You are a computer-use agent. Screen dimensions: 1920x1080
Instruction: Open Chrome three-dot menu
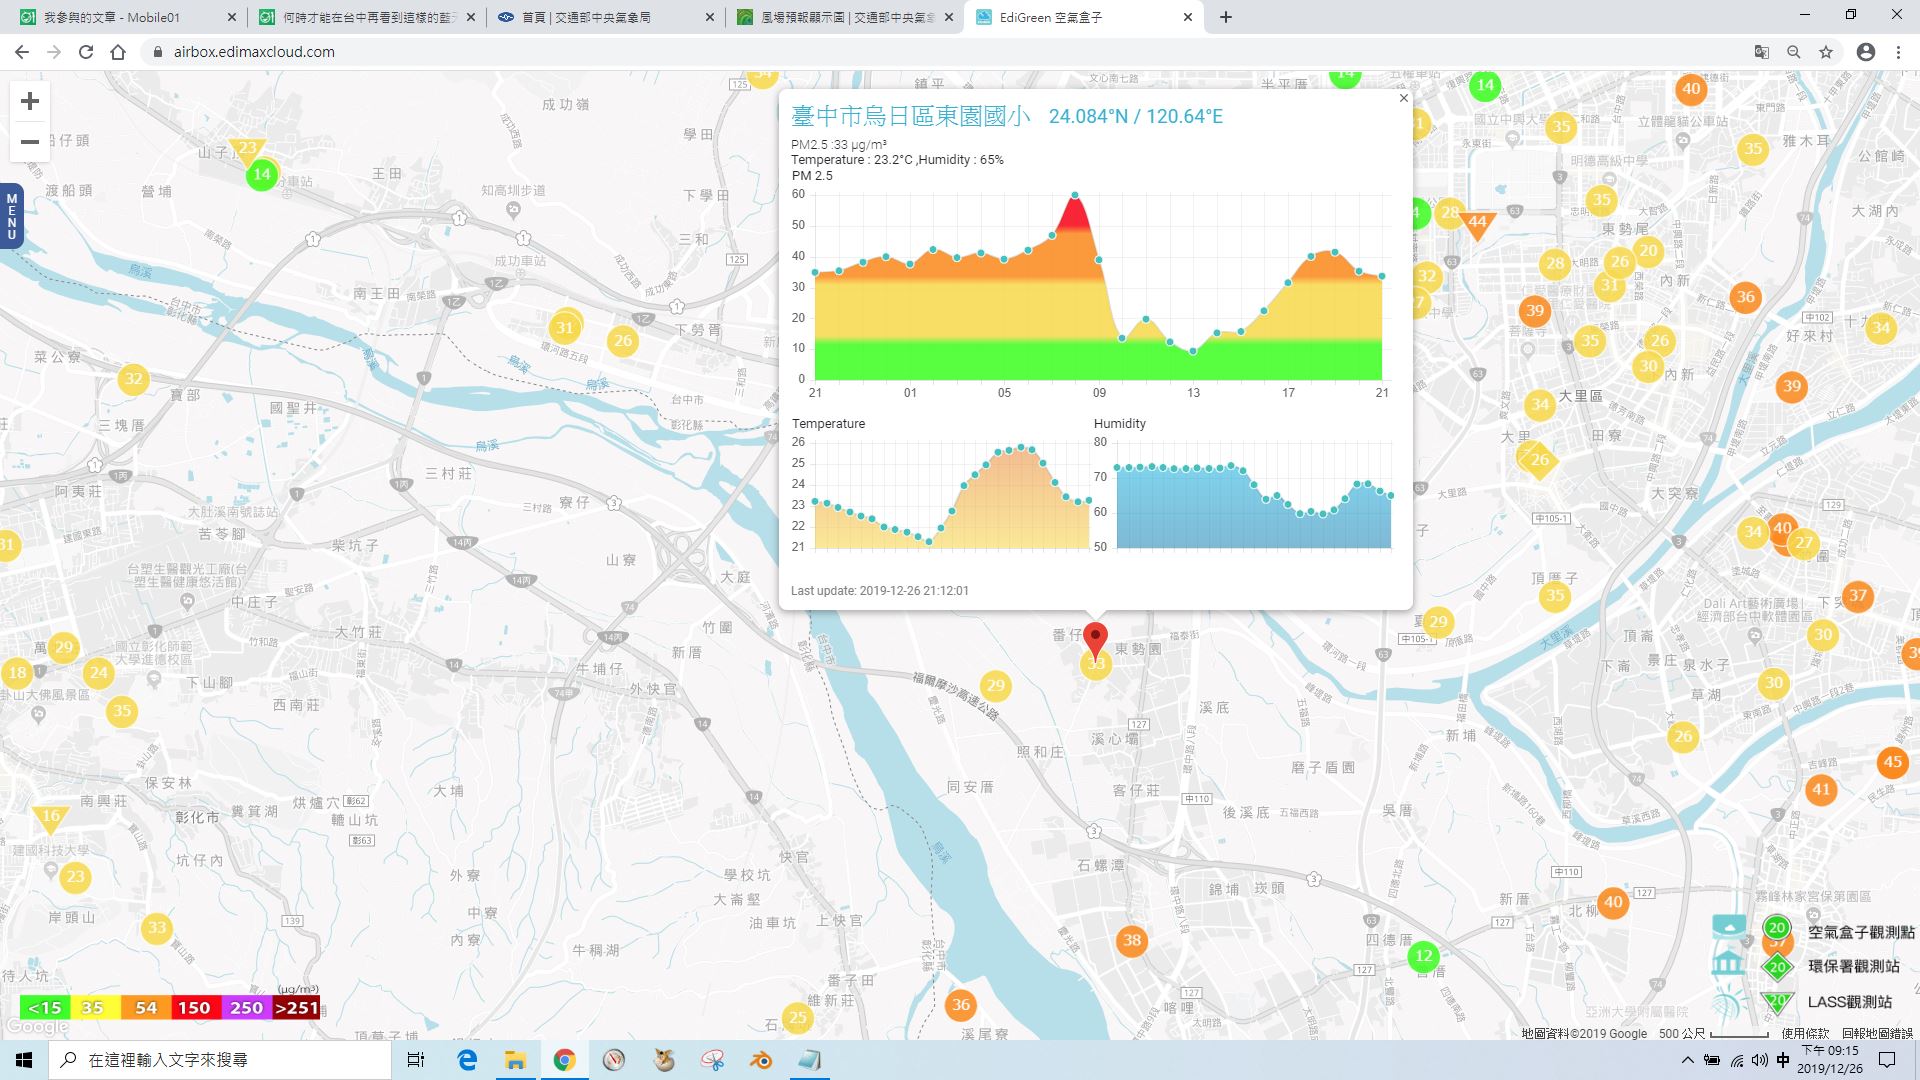[x=1898, y=52]
